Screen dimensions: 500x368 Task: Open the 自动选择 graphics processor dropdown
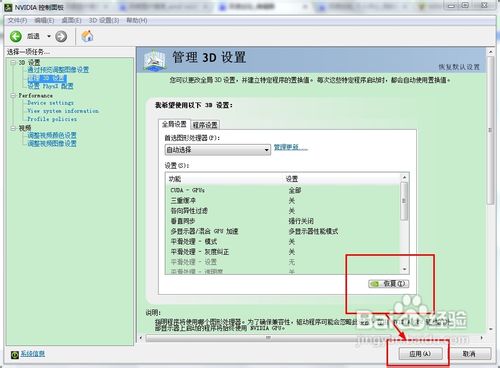[x=218, y=150]
